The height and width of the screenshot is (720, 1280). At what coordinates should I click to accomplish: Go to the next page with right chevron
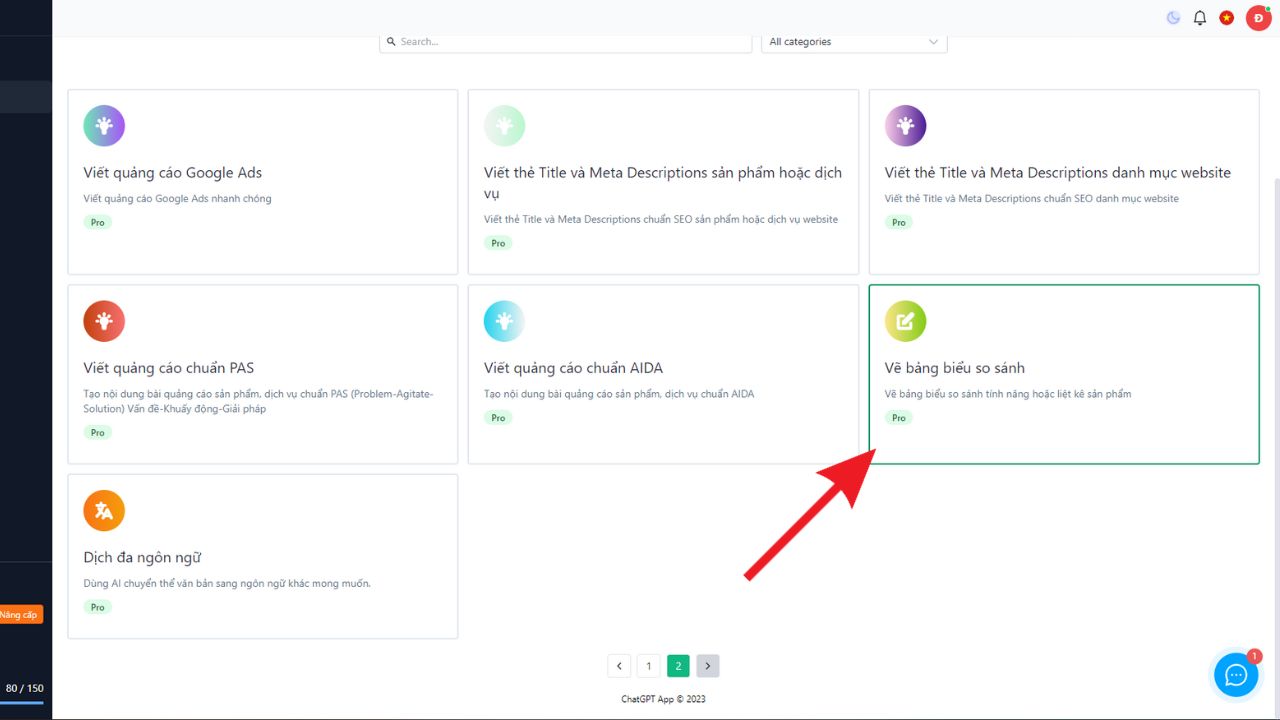[x=708, y=666]
